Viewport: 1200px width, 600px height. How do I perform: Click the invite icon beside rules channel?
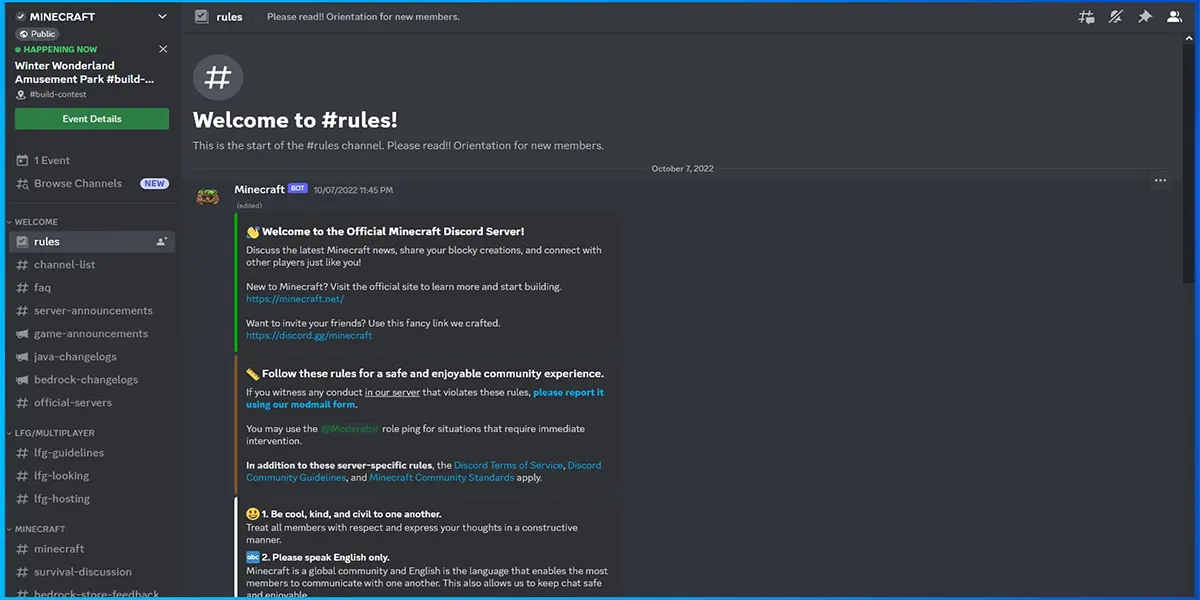tap(162, 241)
